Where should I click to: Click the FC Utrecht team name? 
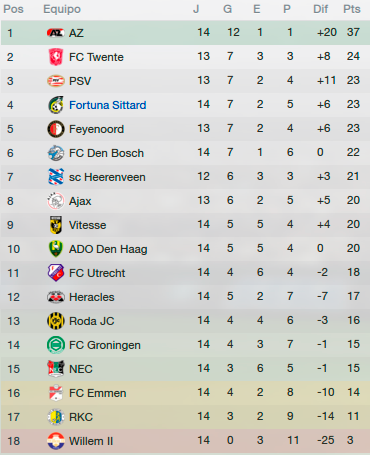tap(97, 273)
